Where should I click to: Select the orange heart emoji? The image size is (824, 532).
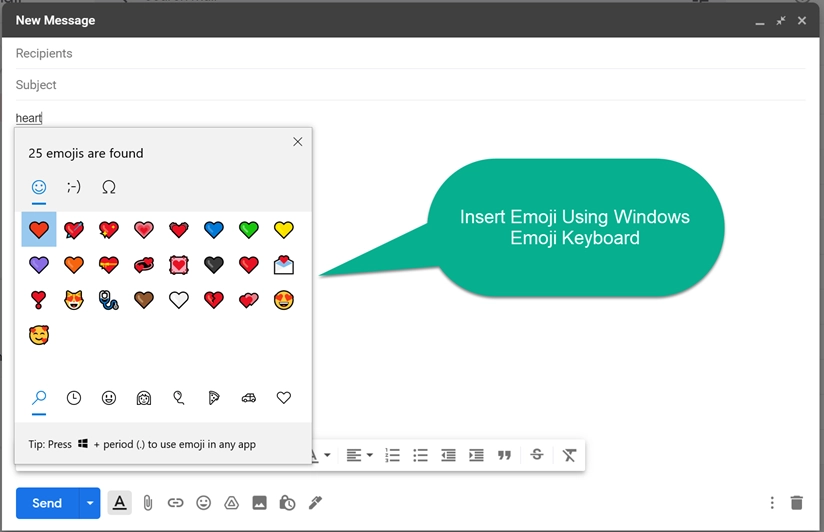coord(74,264)
